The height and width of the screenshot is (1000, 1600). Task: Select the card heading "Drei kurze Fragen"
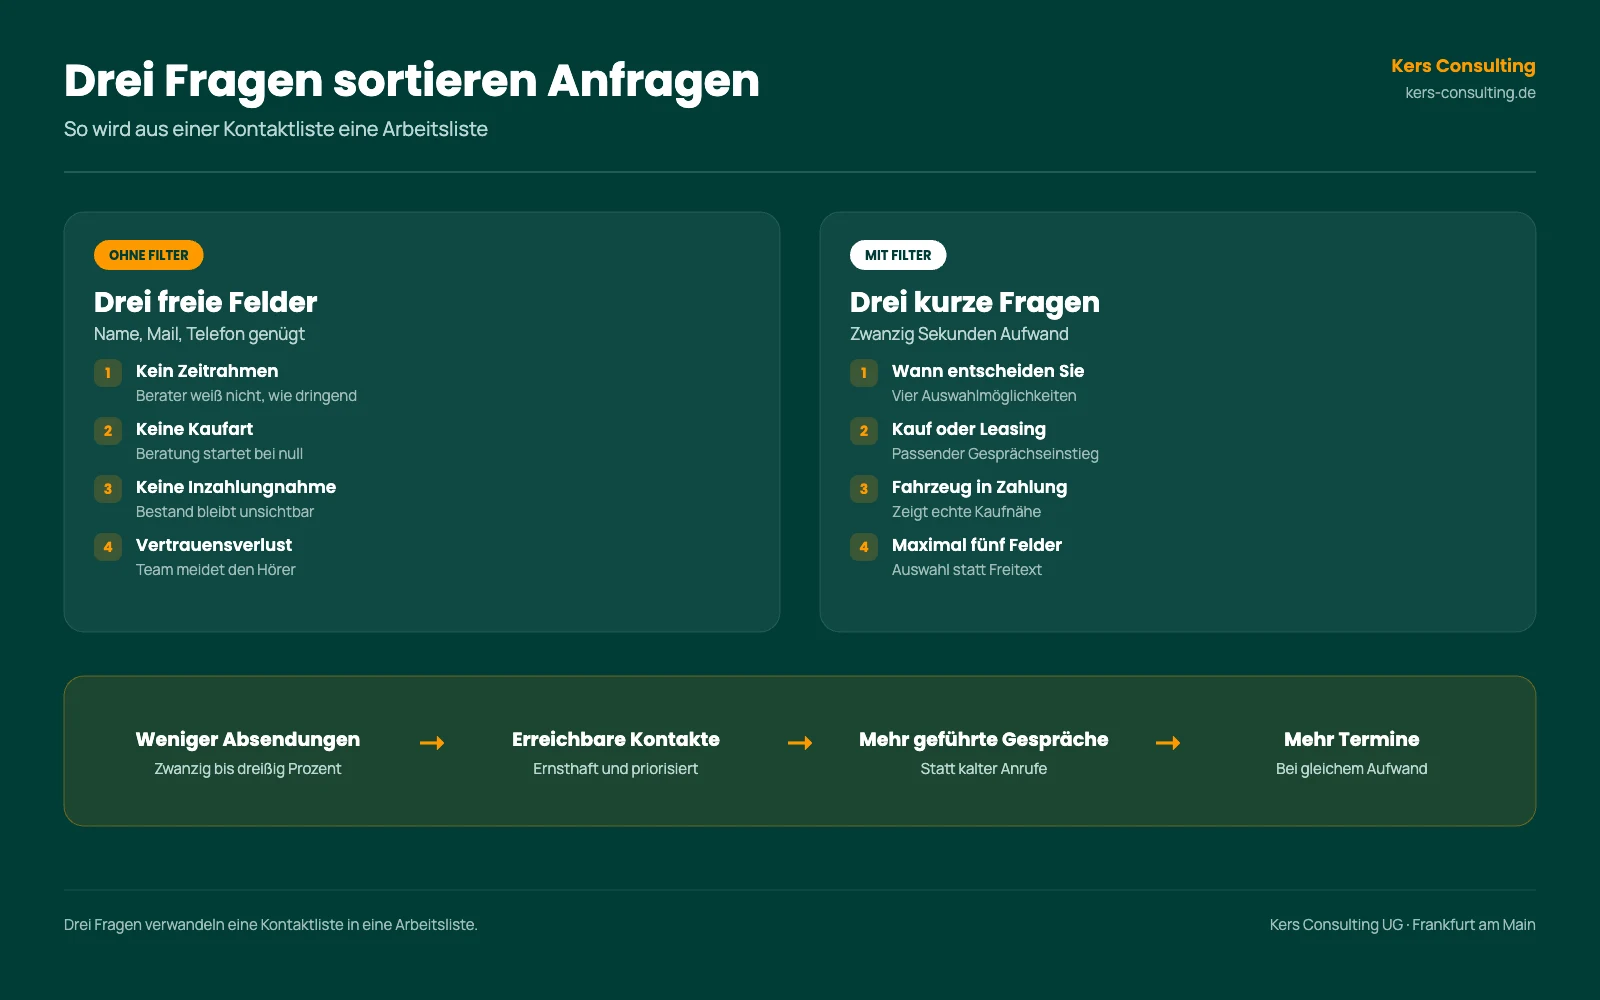click(975, 302)
